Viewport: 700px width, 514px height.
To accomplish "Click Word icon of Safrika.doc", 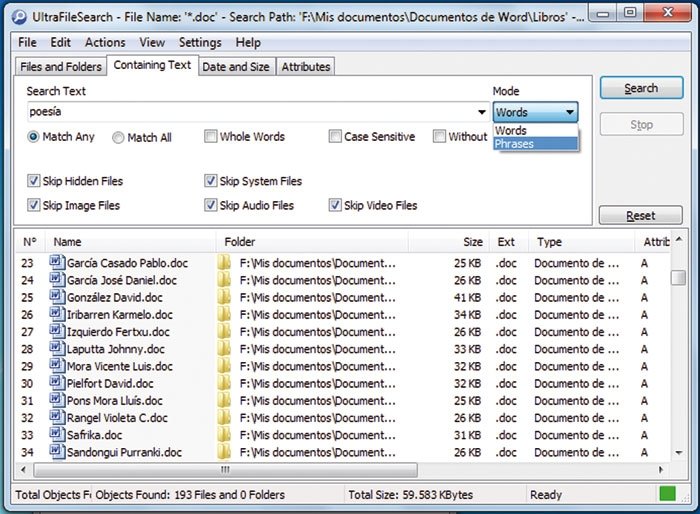I will [x=57, y=434].
